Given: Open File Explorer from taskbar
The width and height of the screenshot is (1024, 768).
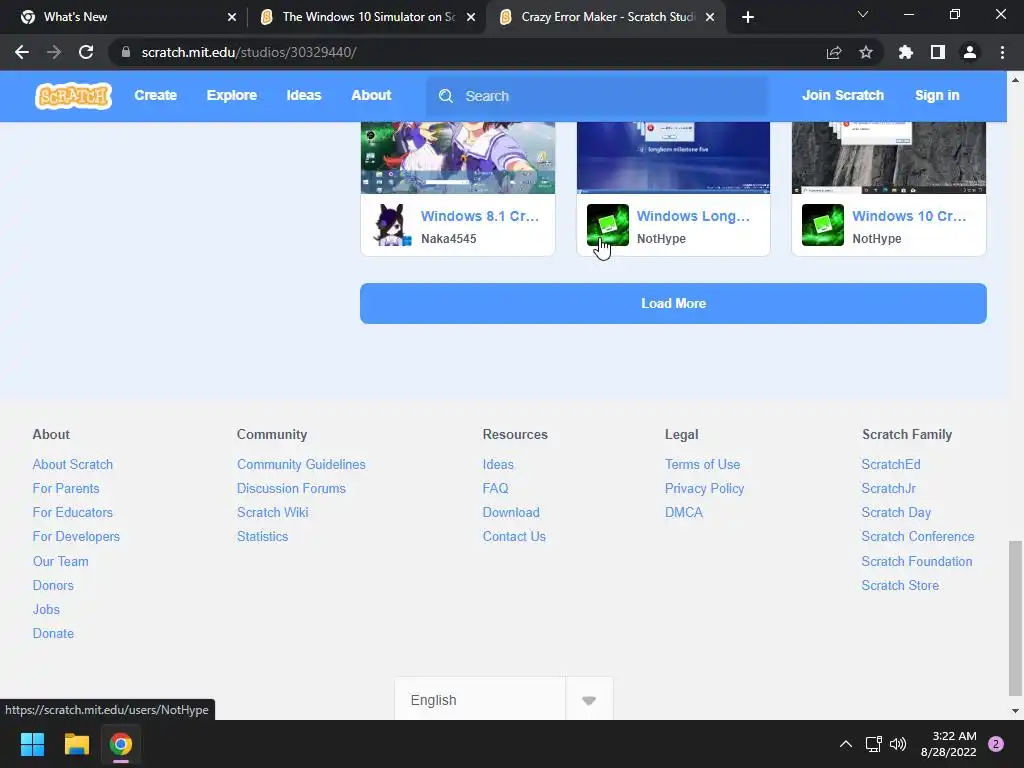Looking at the screenshot, I should tap(76, 744).
